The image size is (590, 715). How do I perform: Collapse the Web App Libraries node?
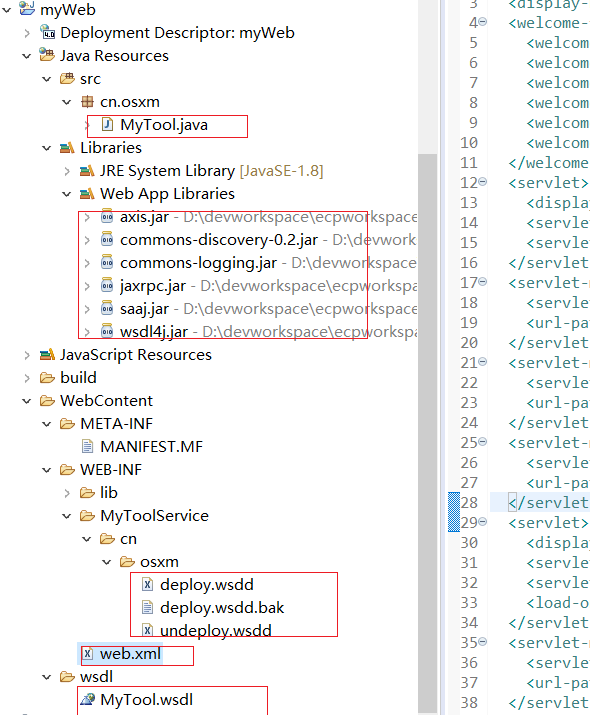[x=67, y=194]
